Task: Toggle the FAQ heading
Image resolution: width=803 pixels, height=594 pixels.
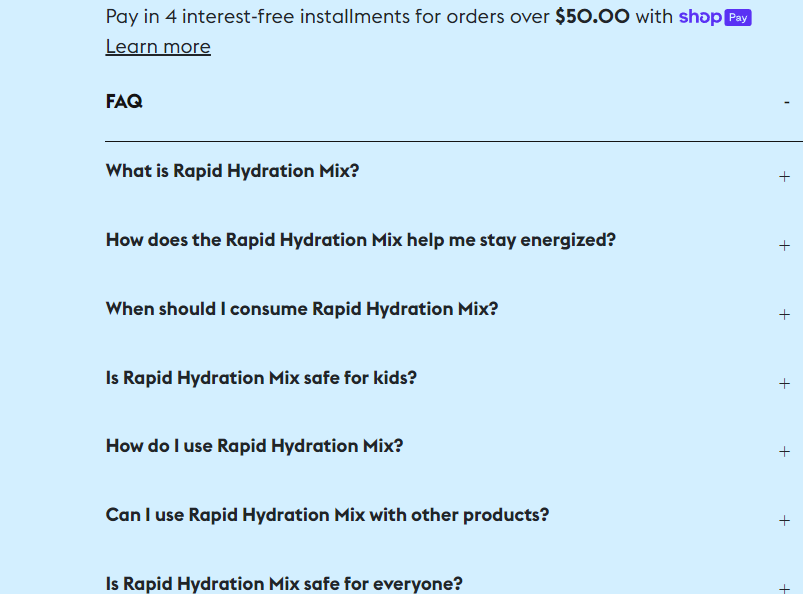Action: click(x=124, y=102)
